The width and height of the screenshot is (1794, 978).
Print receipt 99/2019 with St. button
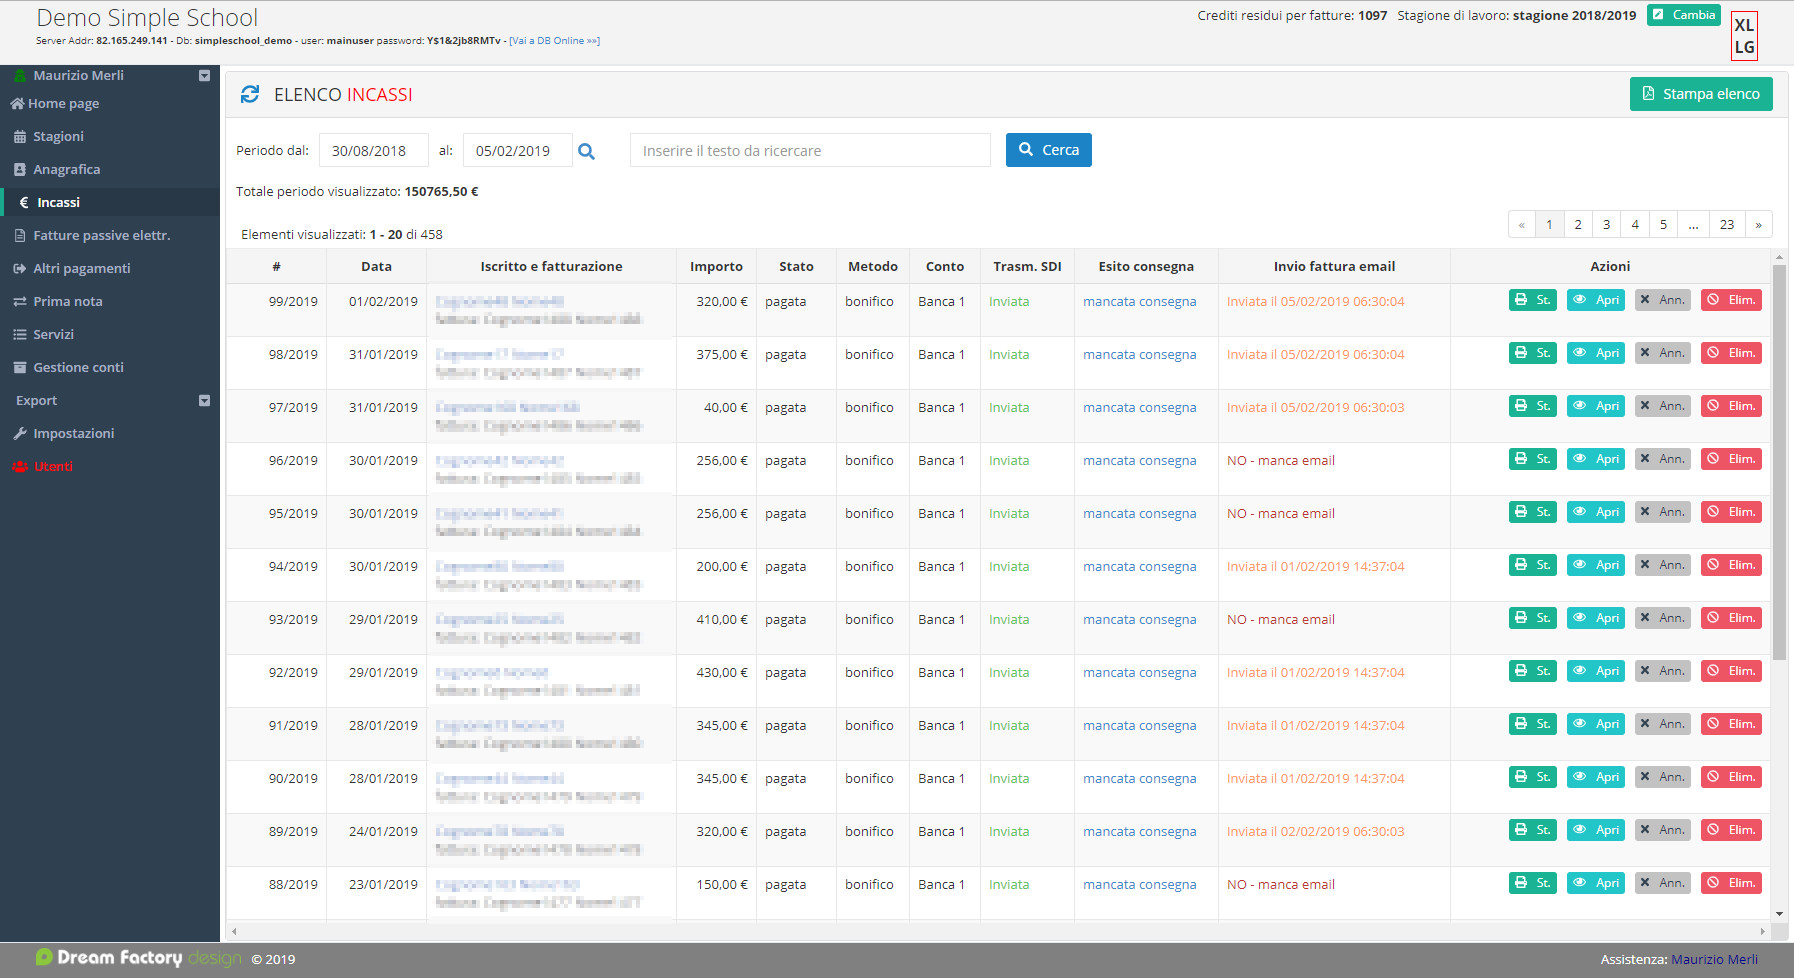(1532, 300)
